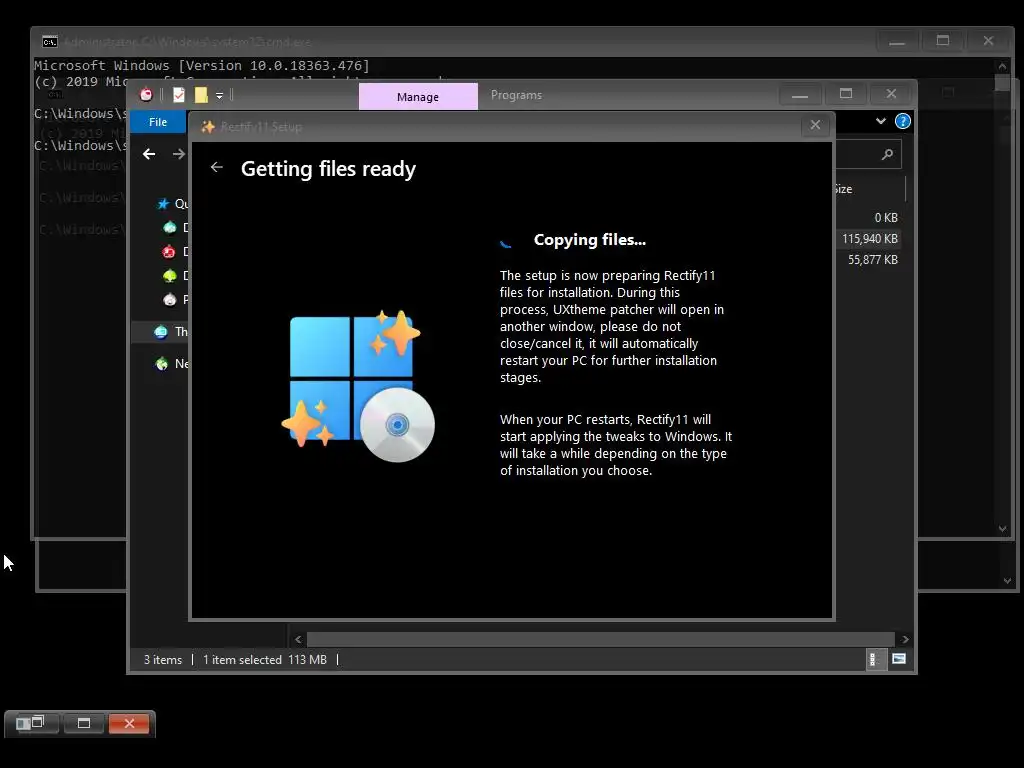This screenshot has width=1024, height=768.
Task: Click the Windows logo with disc illustration
Action: pos(358,385)
